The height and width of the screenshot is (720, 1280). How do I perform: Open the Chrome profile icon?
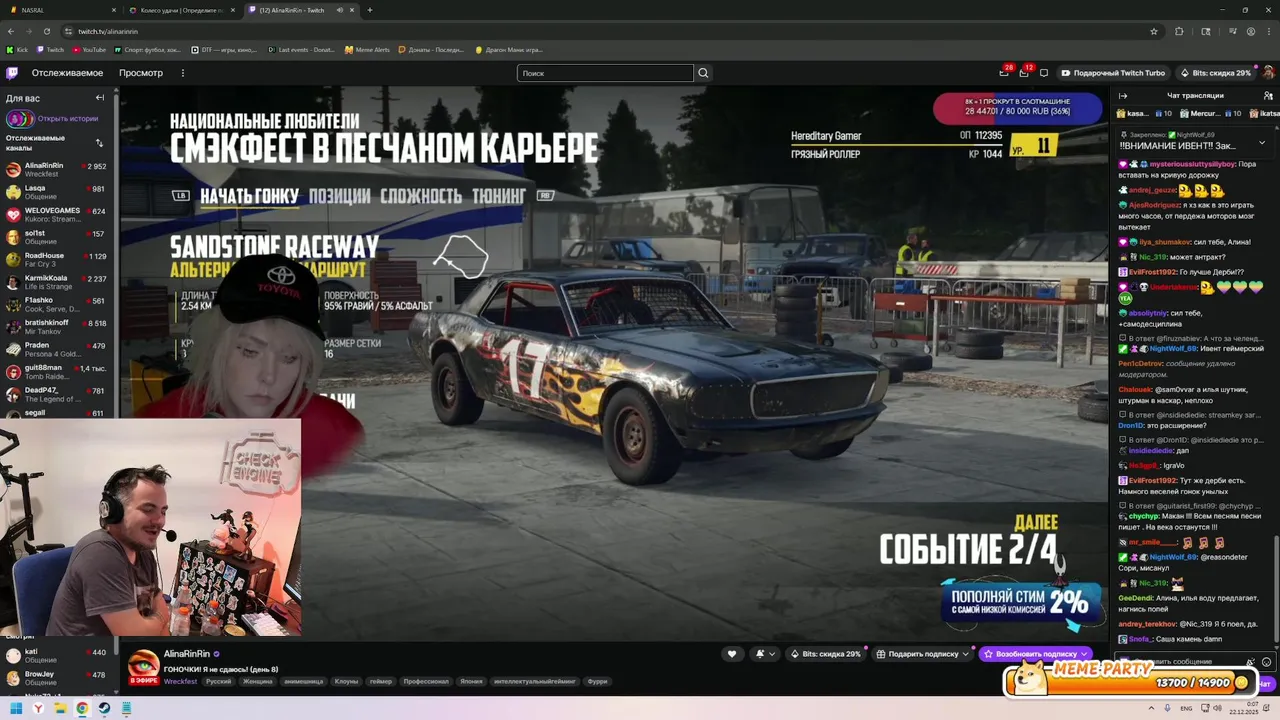(x=1251, y=31)
